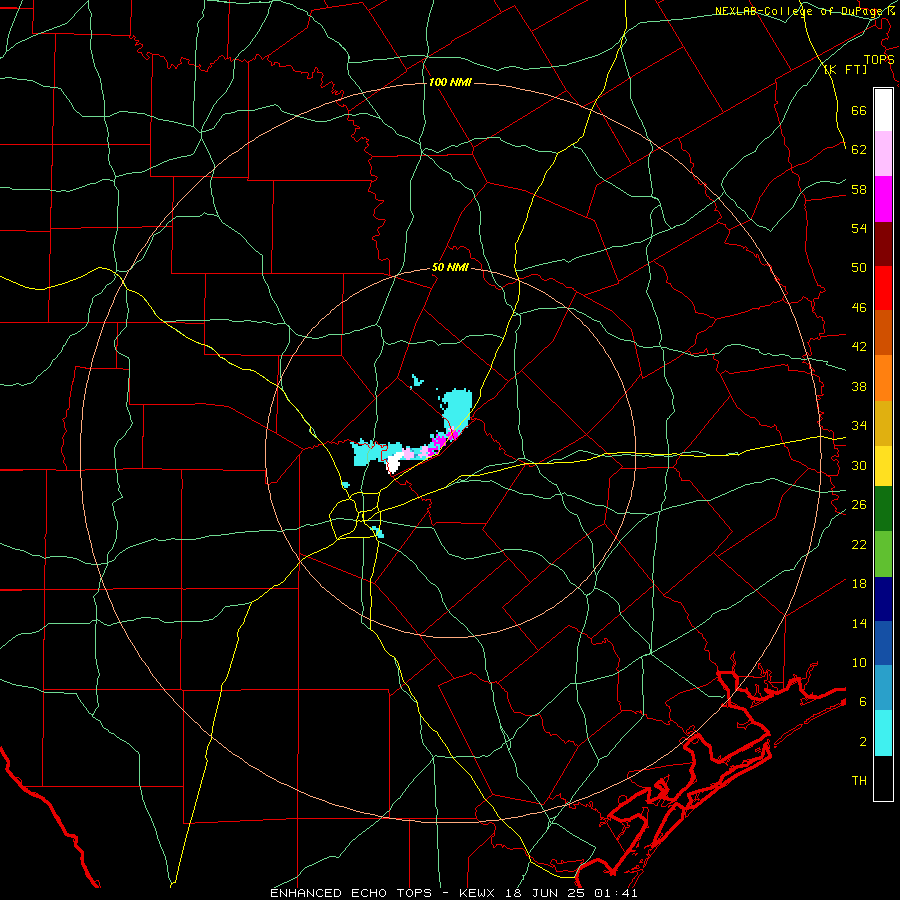Click the cyan echo area west of the white core

369,453
